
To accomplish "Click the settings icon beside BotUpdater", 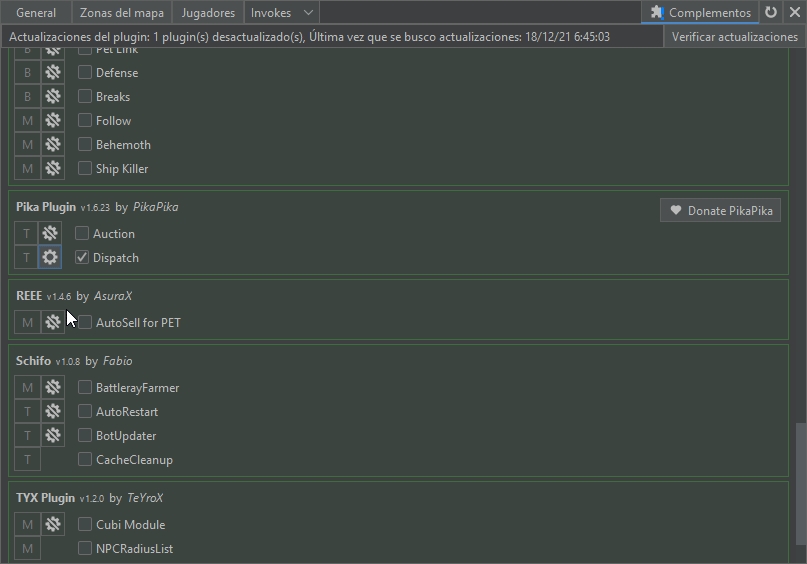I will pos(53,436).
